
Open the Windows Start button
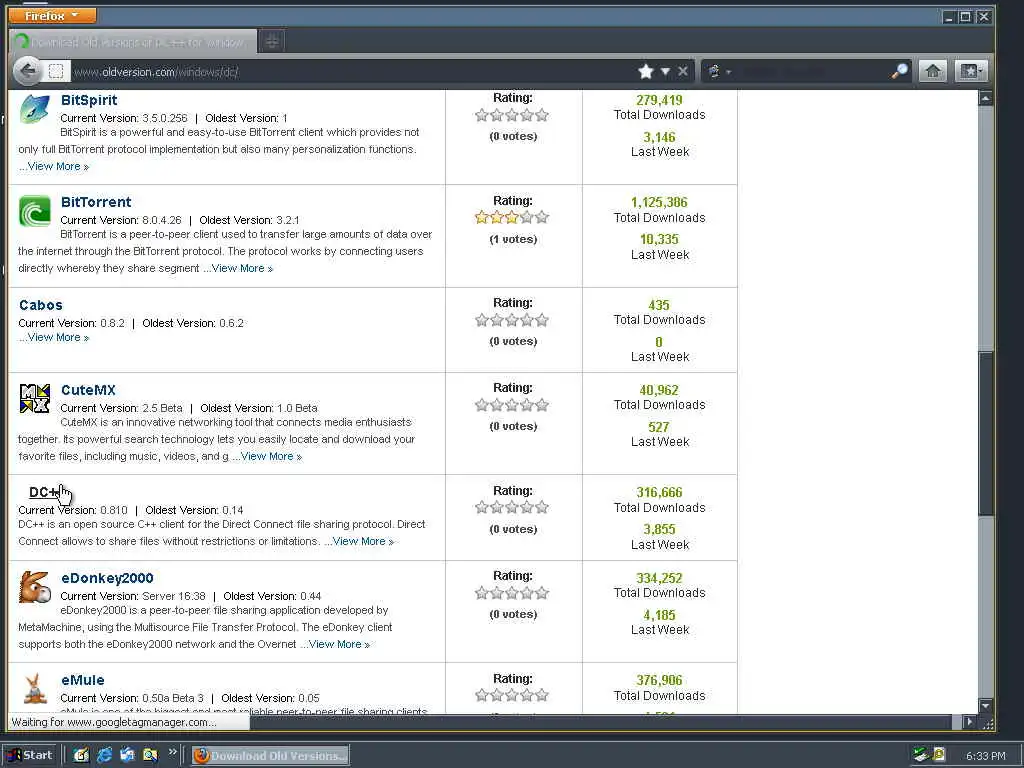coord(31,755)
